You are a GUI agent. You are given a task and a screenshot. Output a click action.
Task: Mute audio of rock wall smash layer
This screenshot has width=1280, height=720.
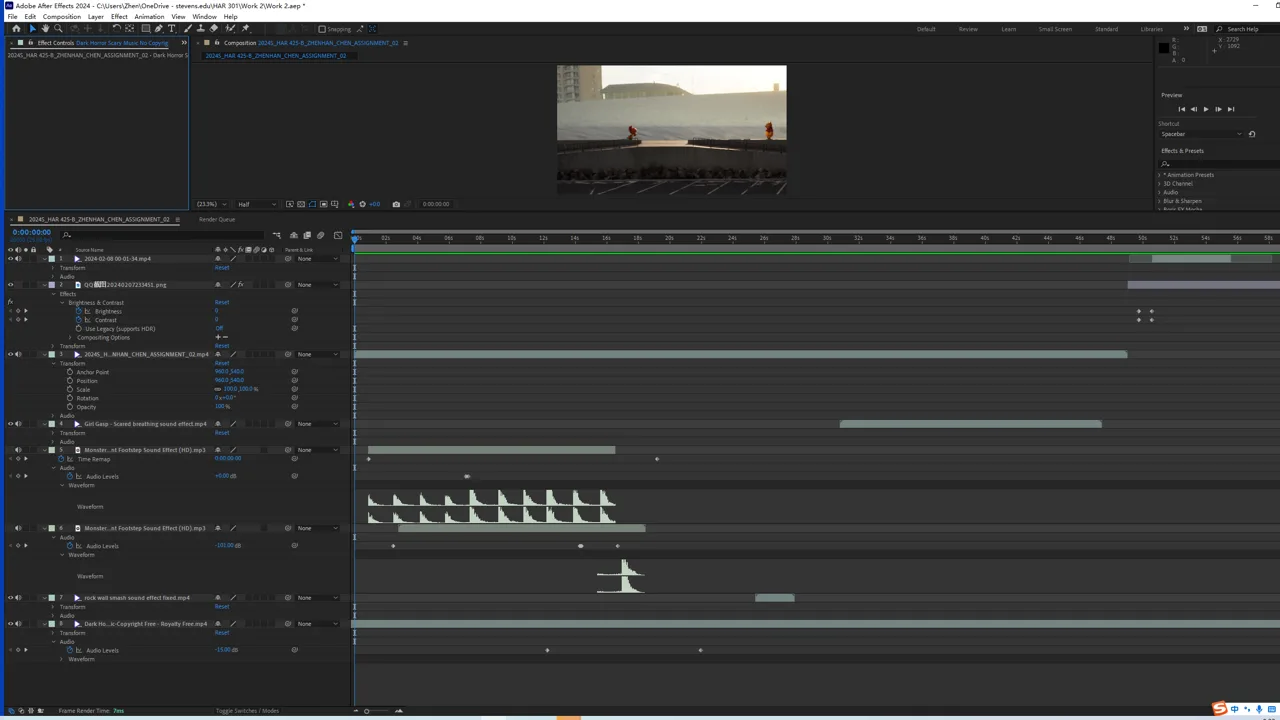pyautogui.click(x=18, y=598)
